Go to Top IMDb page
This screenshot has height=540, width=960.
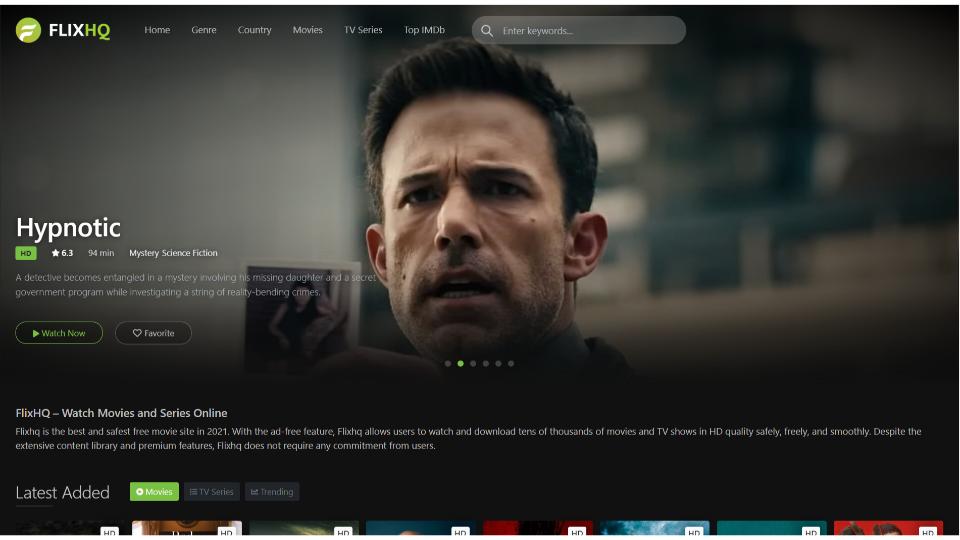[x=424, y=30]
